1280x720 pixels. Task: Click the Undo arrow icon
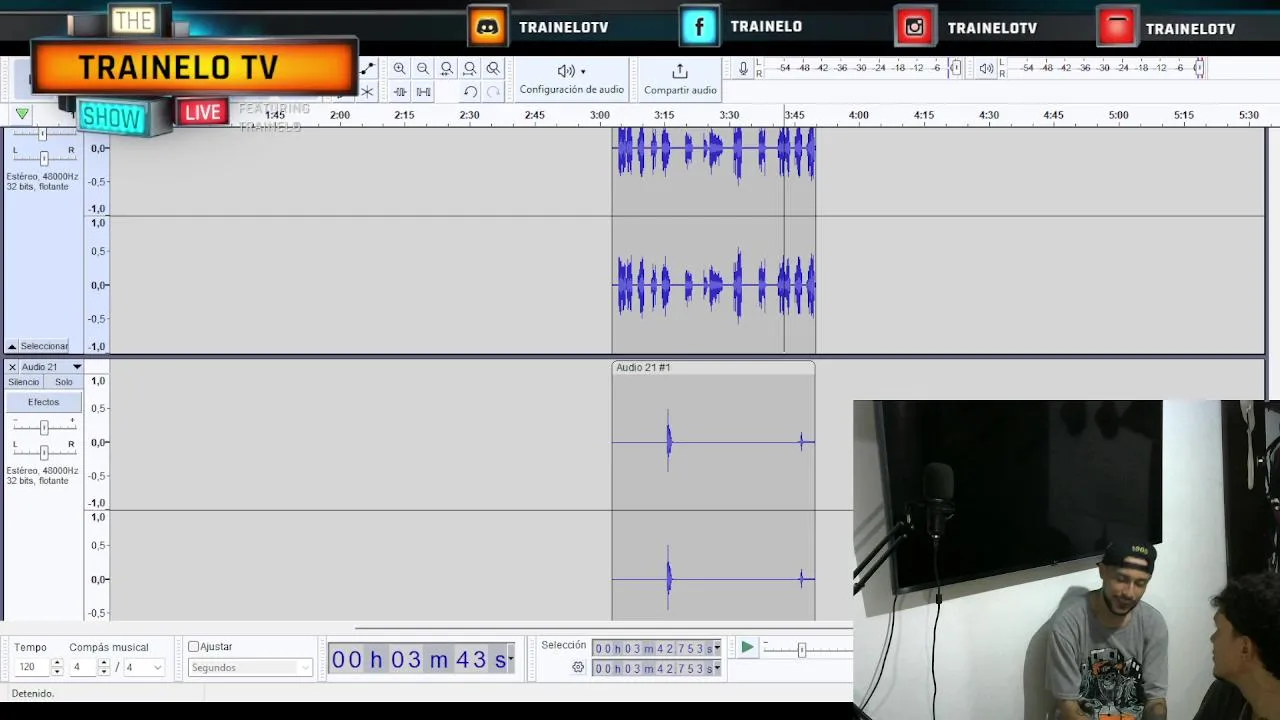coord(470,92)
